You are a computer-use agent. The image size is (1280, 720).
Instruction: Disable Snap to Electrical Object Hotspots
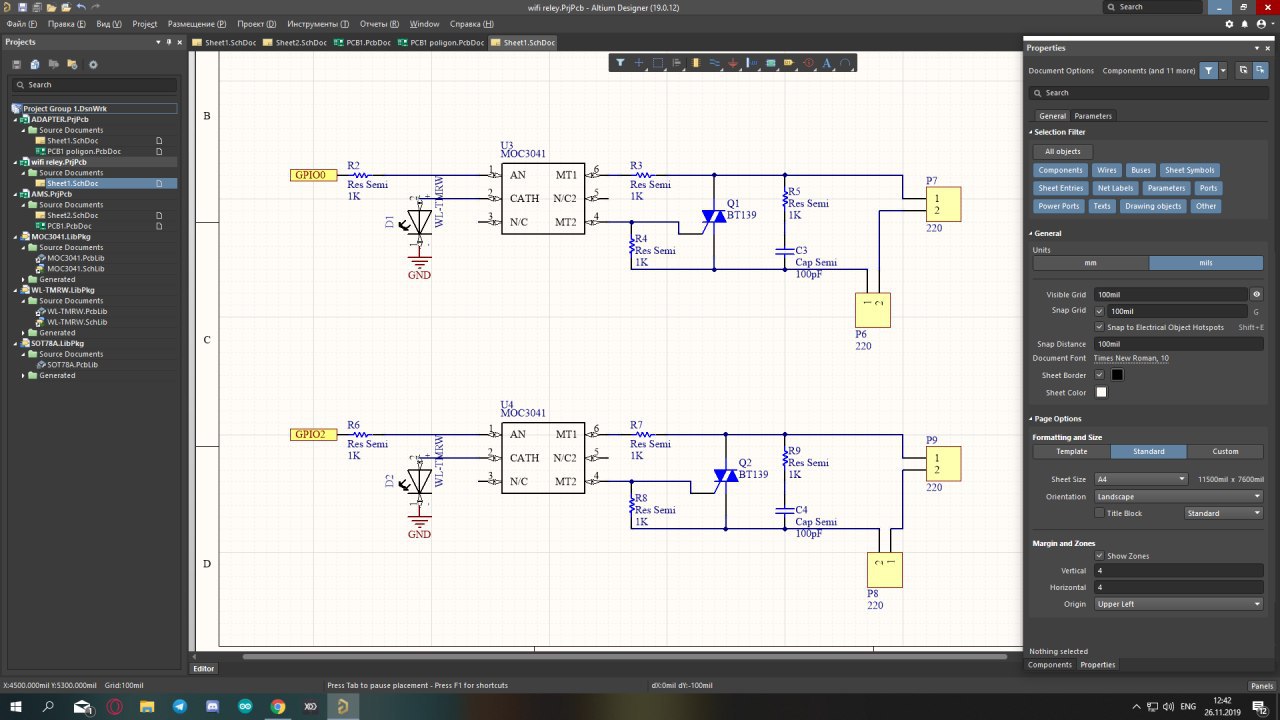point(1100,327)
